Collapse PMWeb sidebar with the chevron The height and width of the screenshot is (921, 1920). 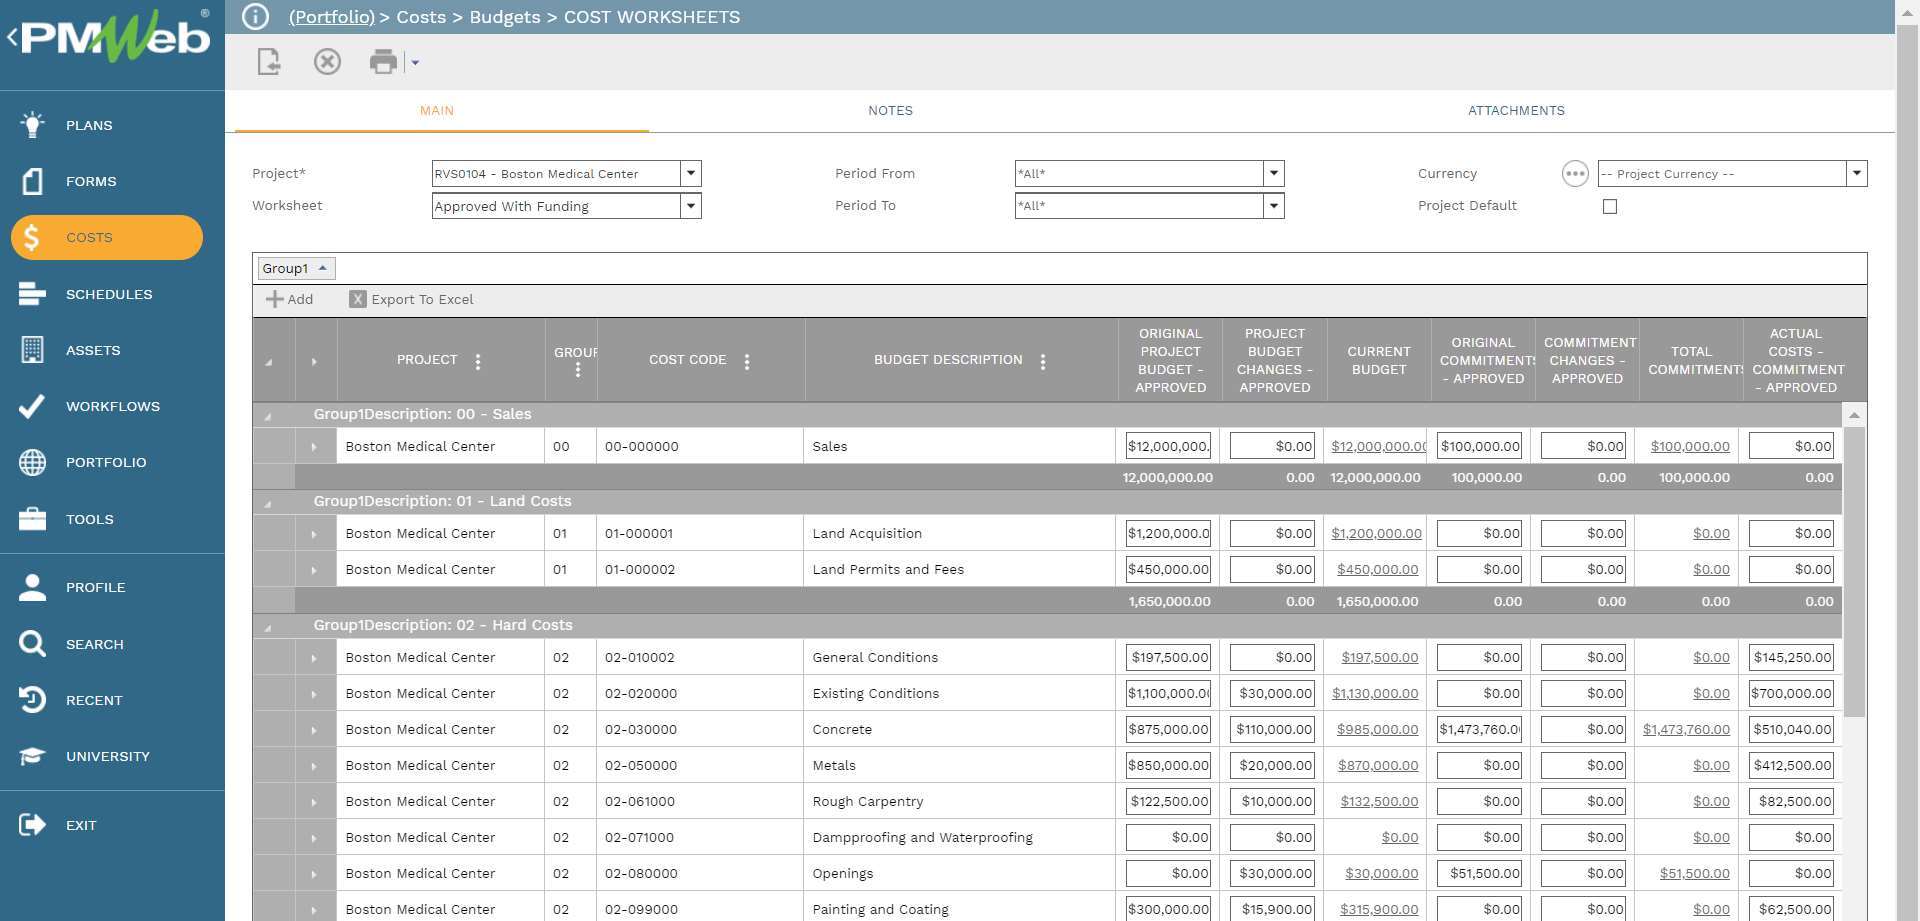point(12,38)
